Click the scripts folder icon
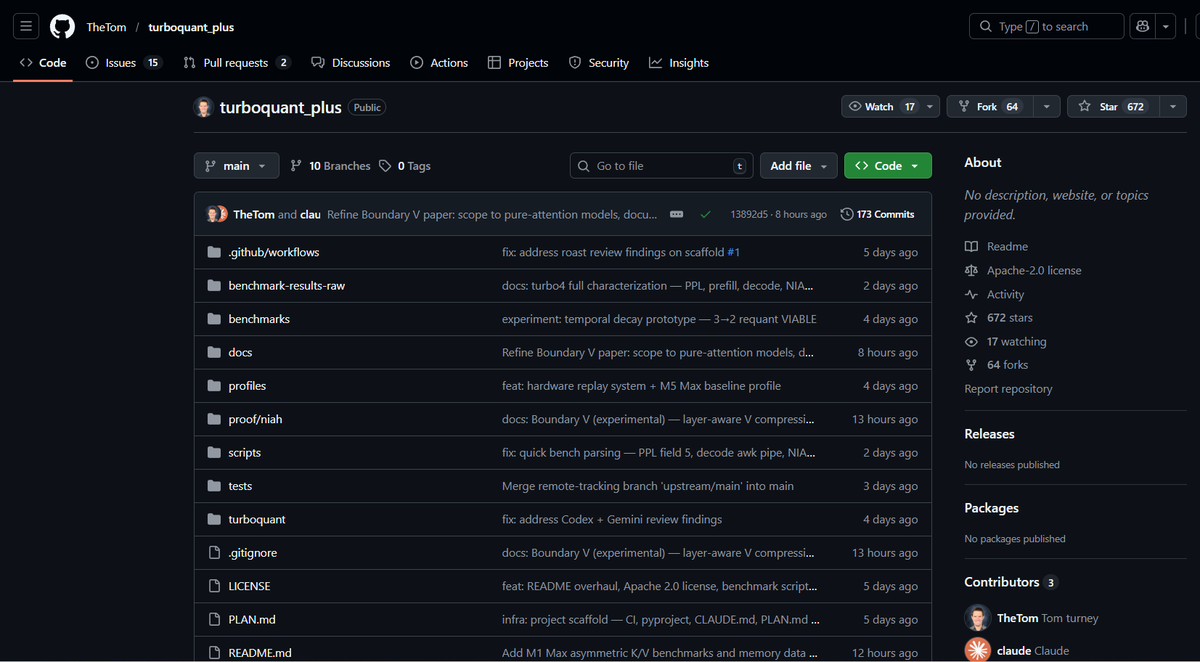Screen dimensions: 1200x662 [214, 452]
